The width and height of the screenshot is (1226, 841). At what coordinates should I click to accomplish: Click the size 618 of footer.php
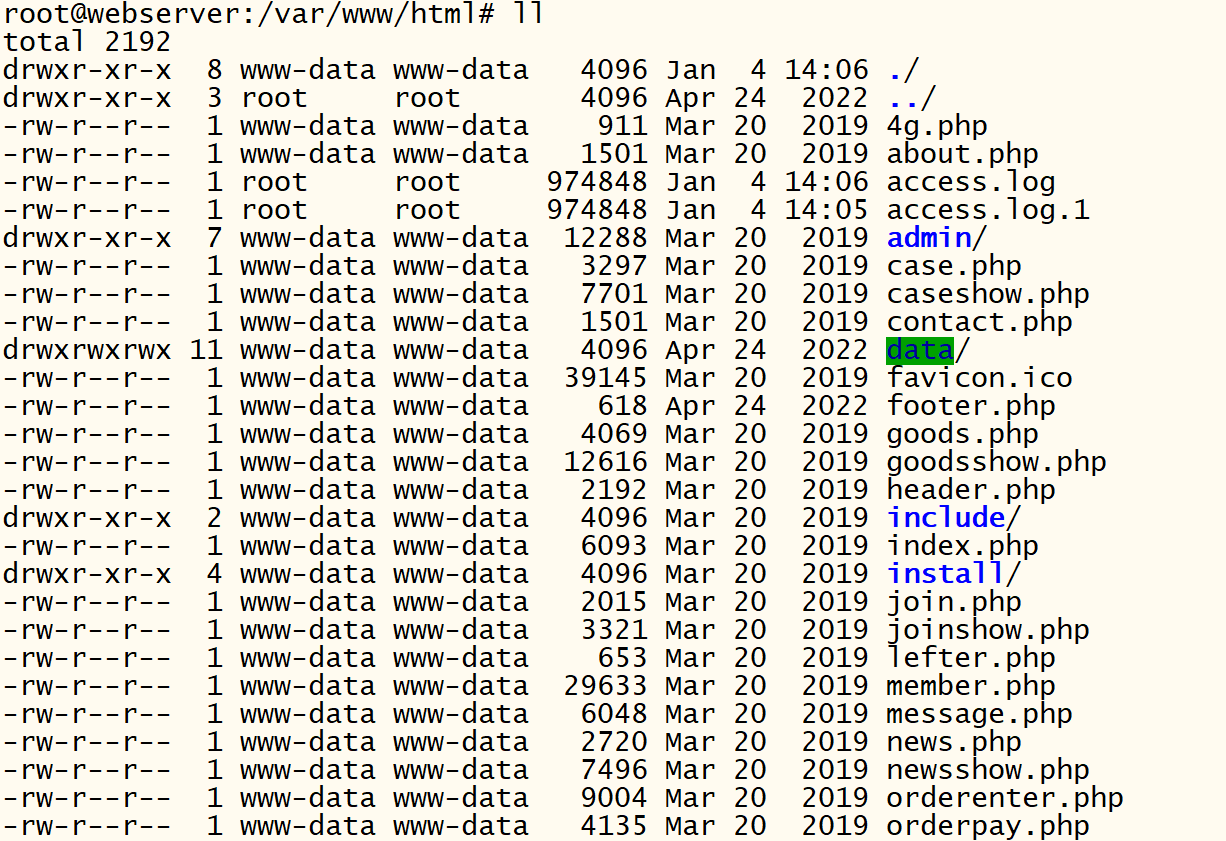[622, 406]
